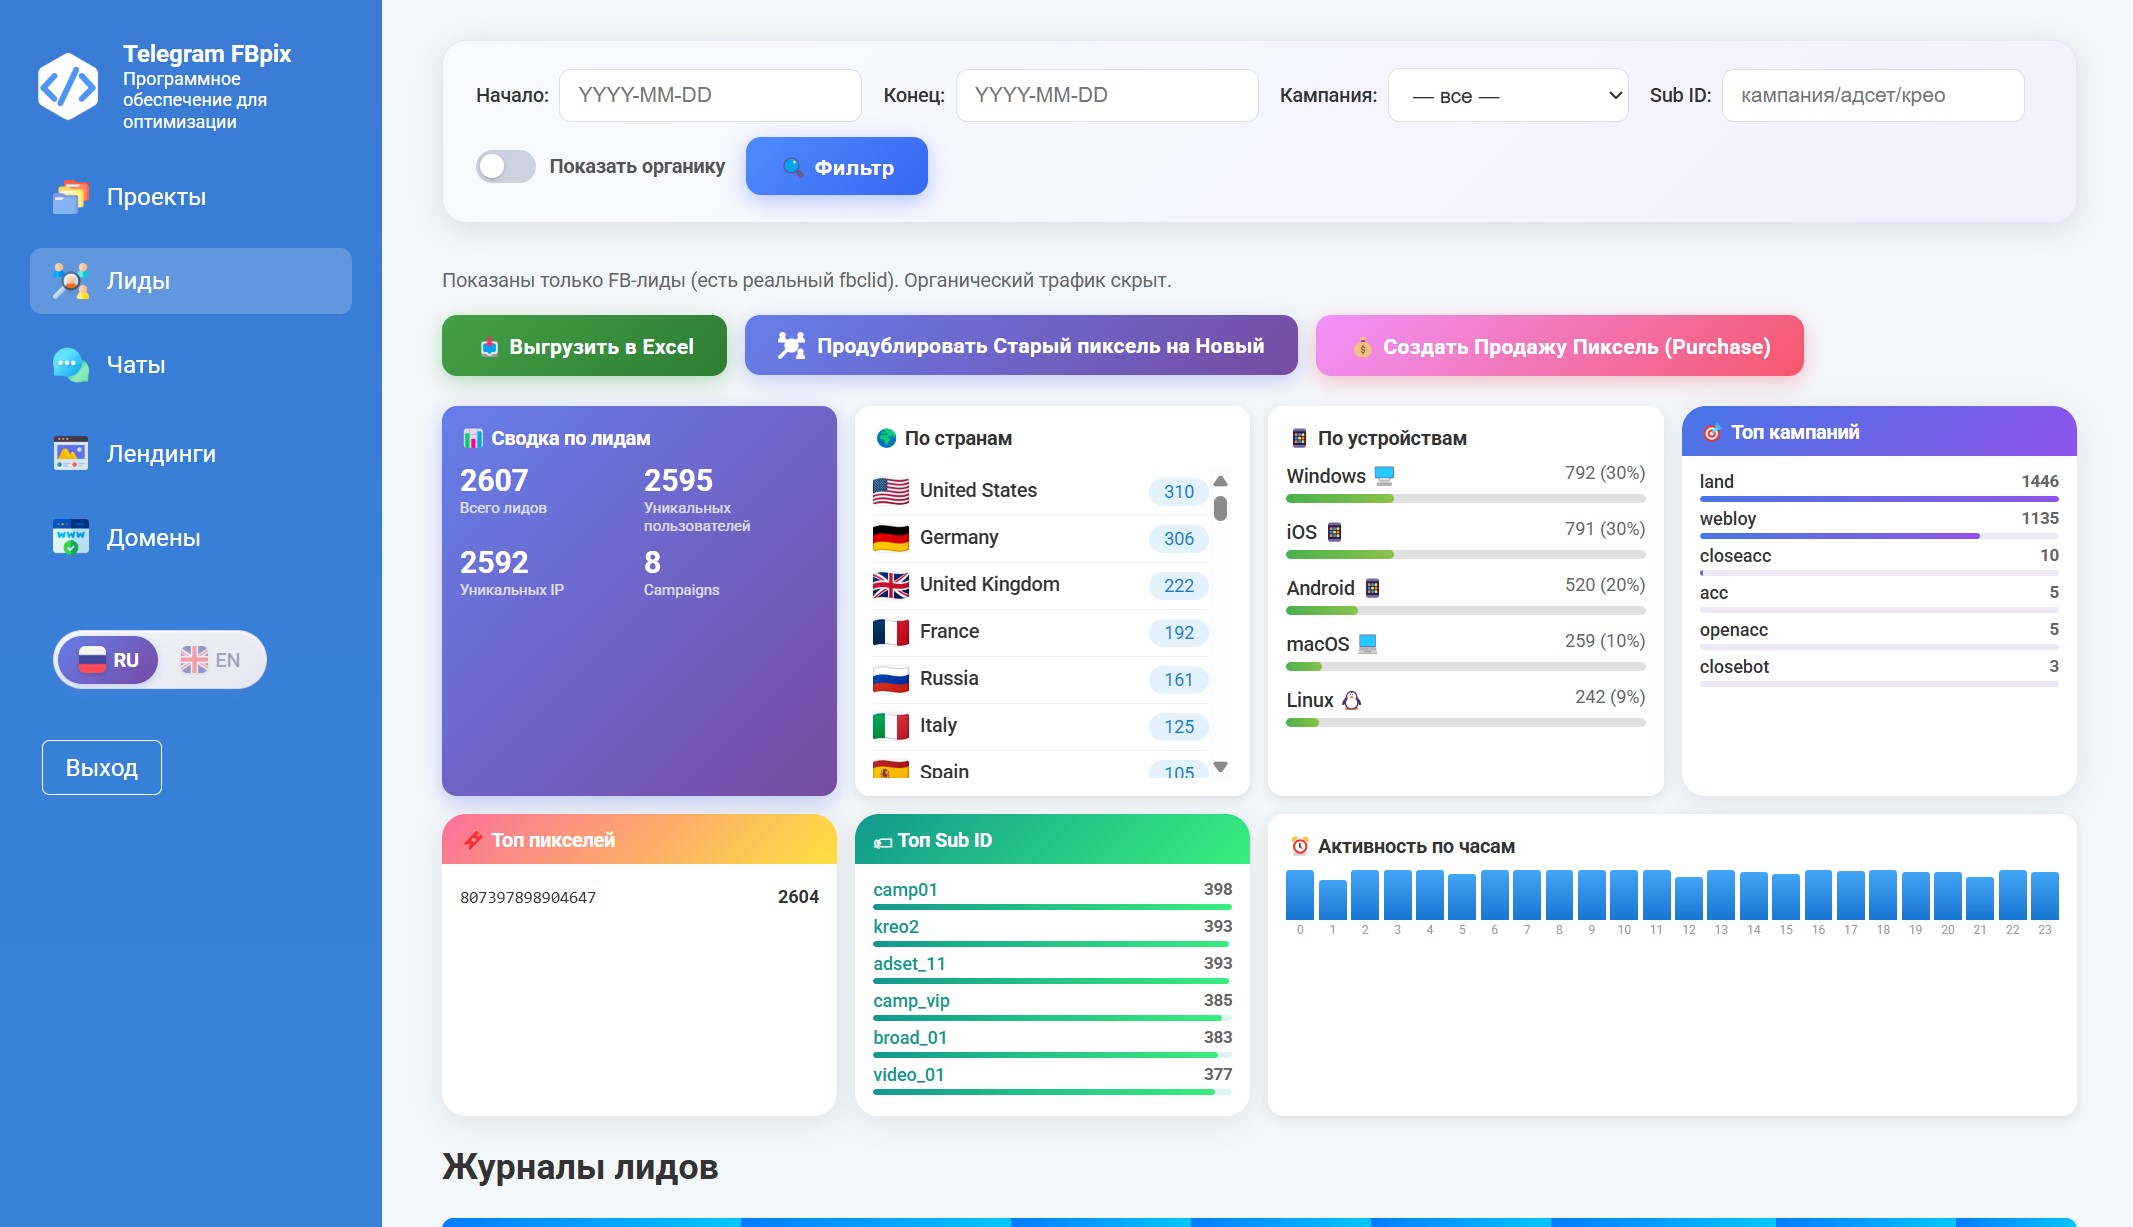Go to the Лендинги section
Screen dimensions: 2133x1227
(191, 453)
